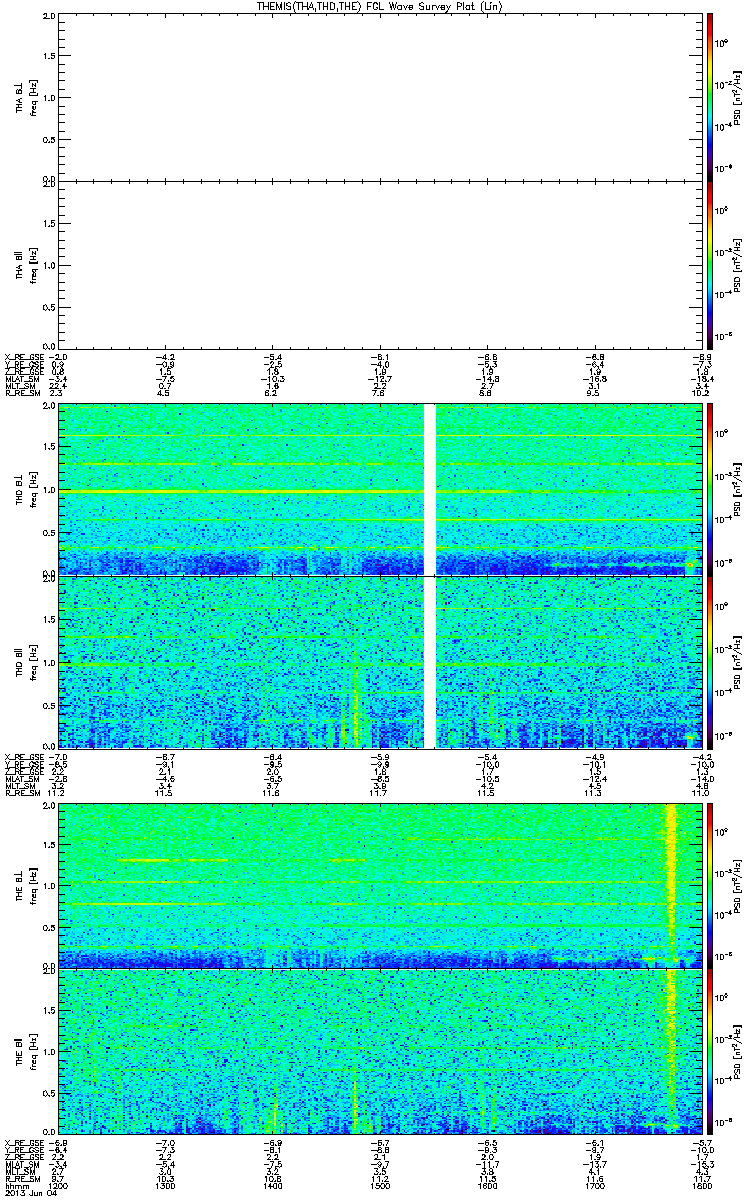Click the PSD color bar beside THA bottom panel

[709, 264]
